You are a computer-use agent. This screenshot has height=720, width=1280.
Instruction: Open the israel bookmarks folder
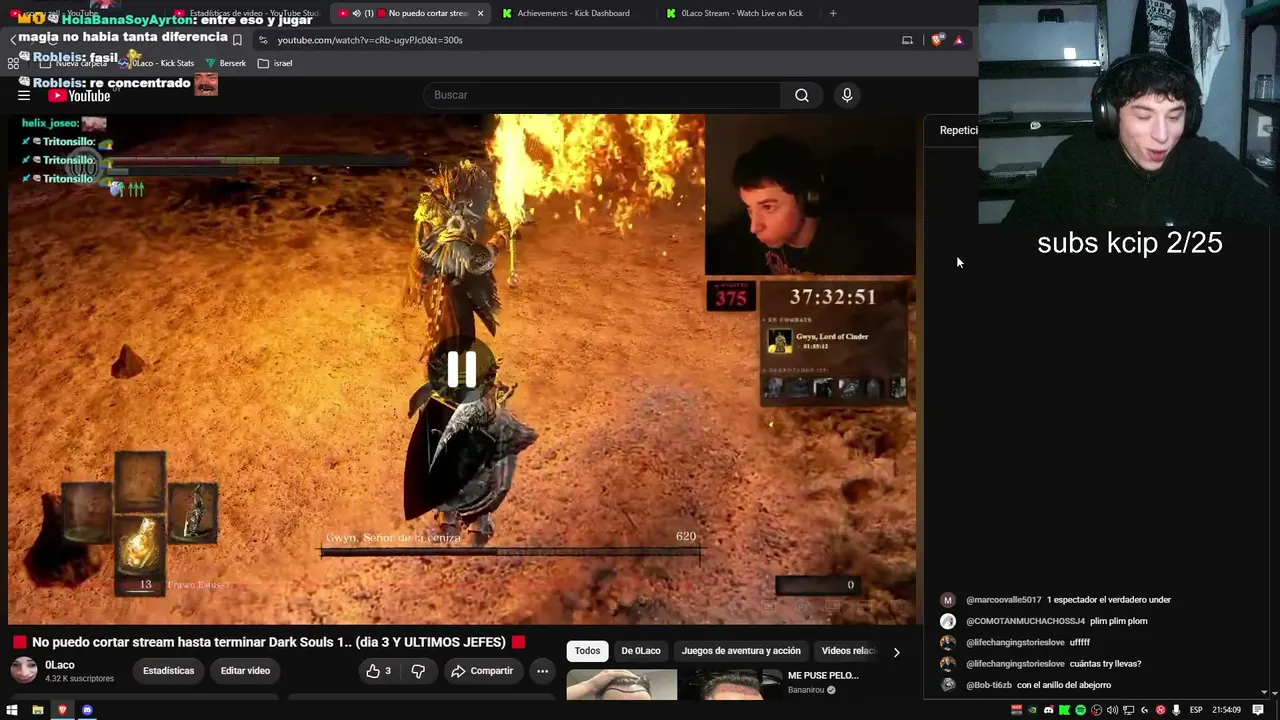(275, 63)
